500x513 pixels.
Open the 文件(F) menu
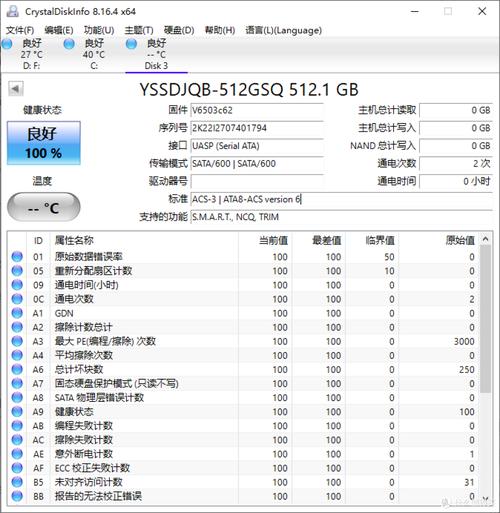coord(20,30)
